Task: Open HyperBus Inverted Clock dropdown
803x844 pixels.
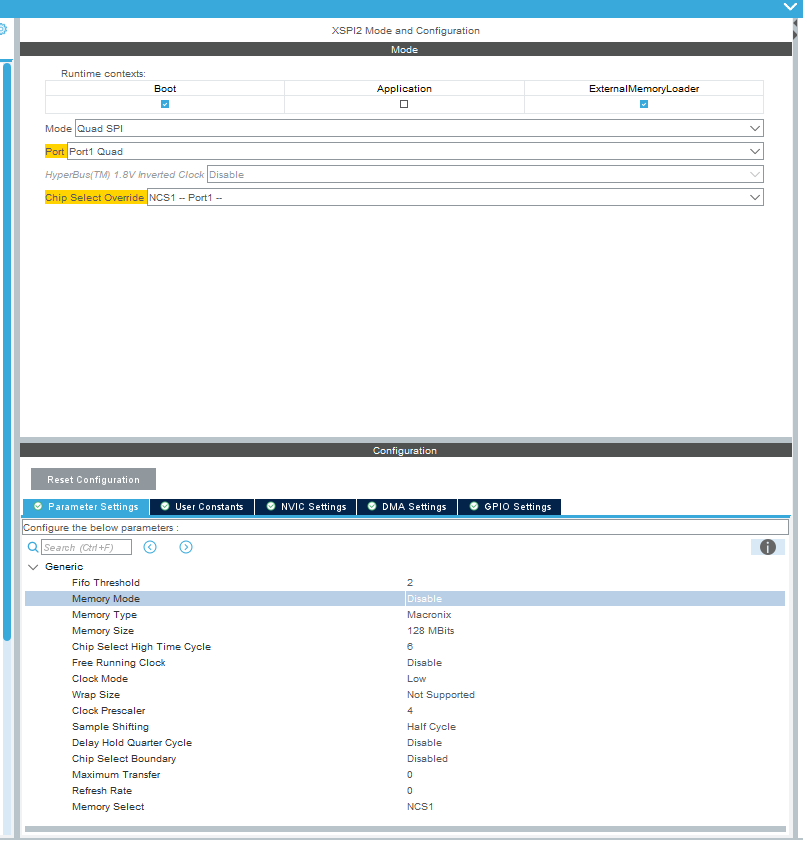Action: [485, 174]
